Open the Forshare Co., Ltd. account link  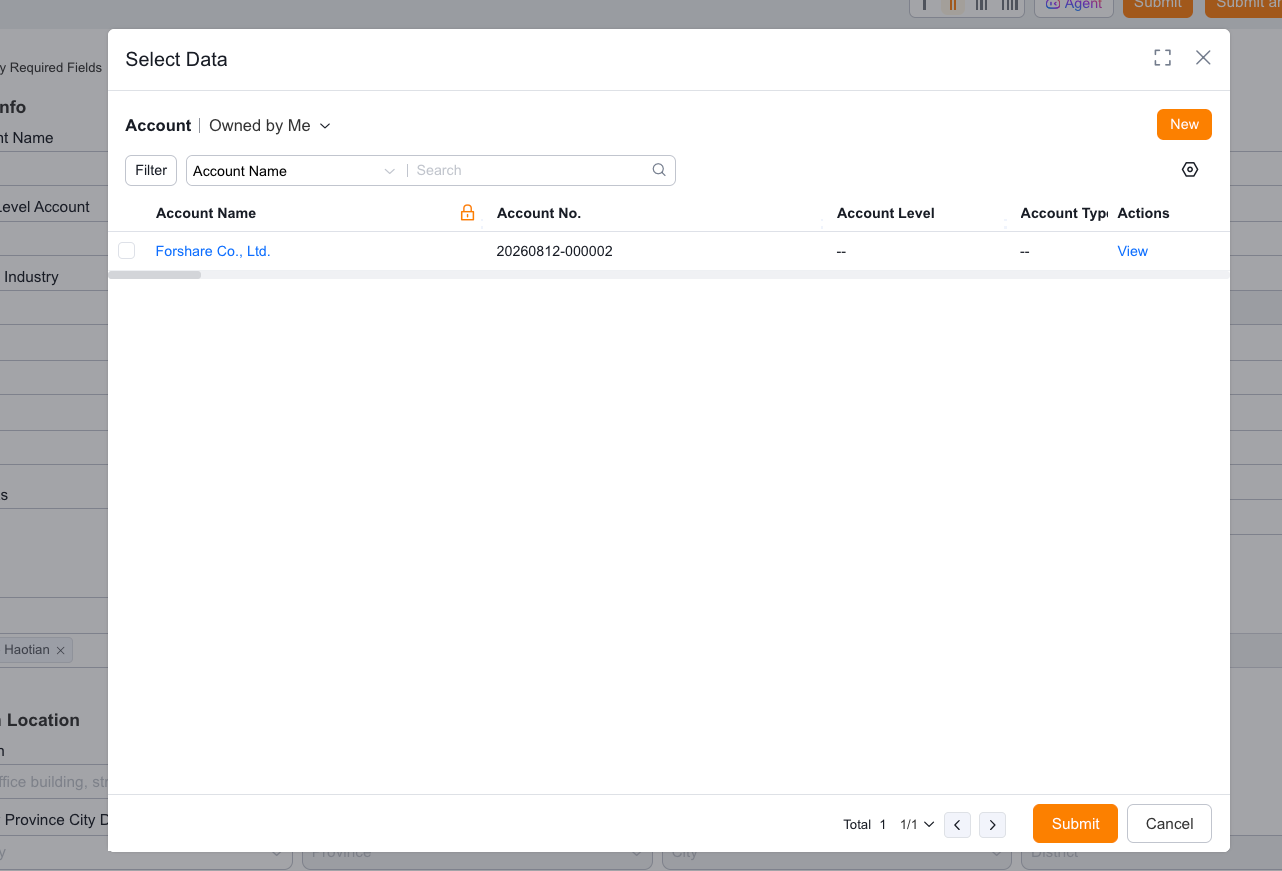tap(213, 251)
